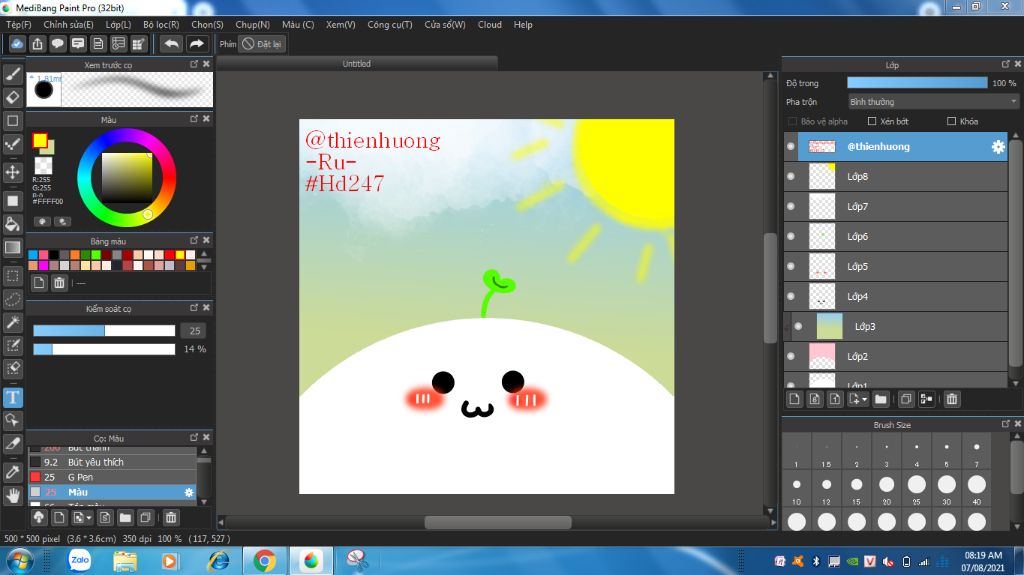Click the Redo arrow
The width and height of the screenshot is (1024, 575).
(196, 44)
